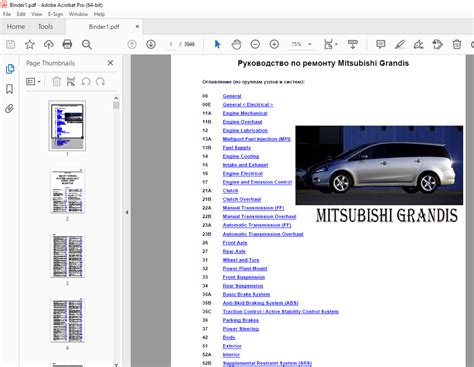Star this file with Bookmark icon
Image resolution: width=474 pixels, height=367 pixels.
[30, 44]
